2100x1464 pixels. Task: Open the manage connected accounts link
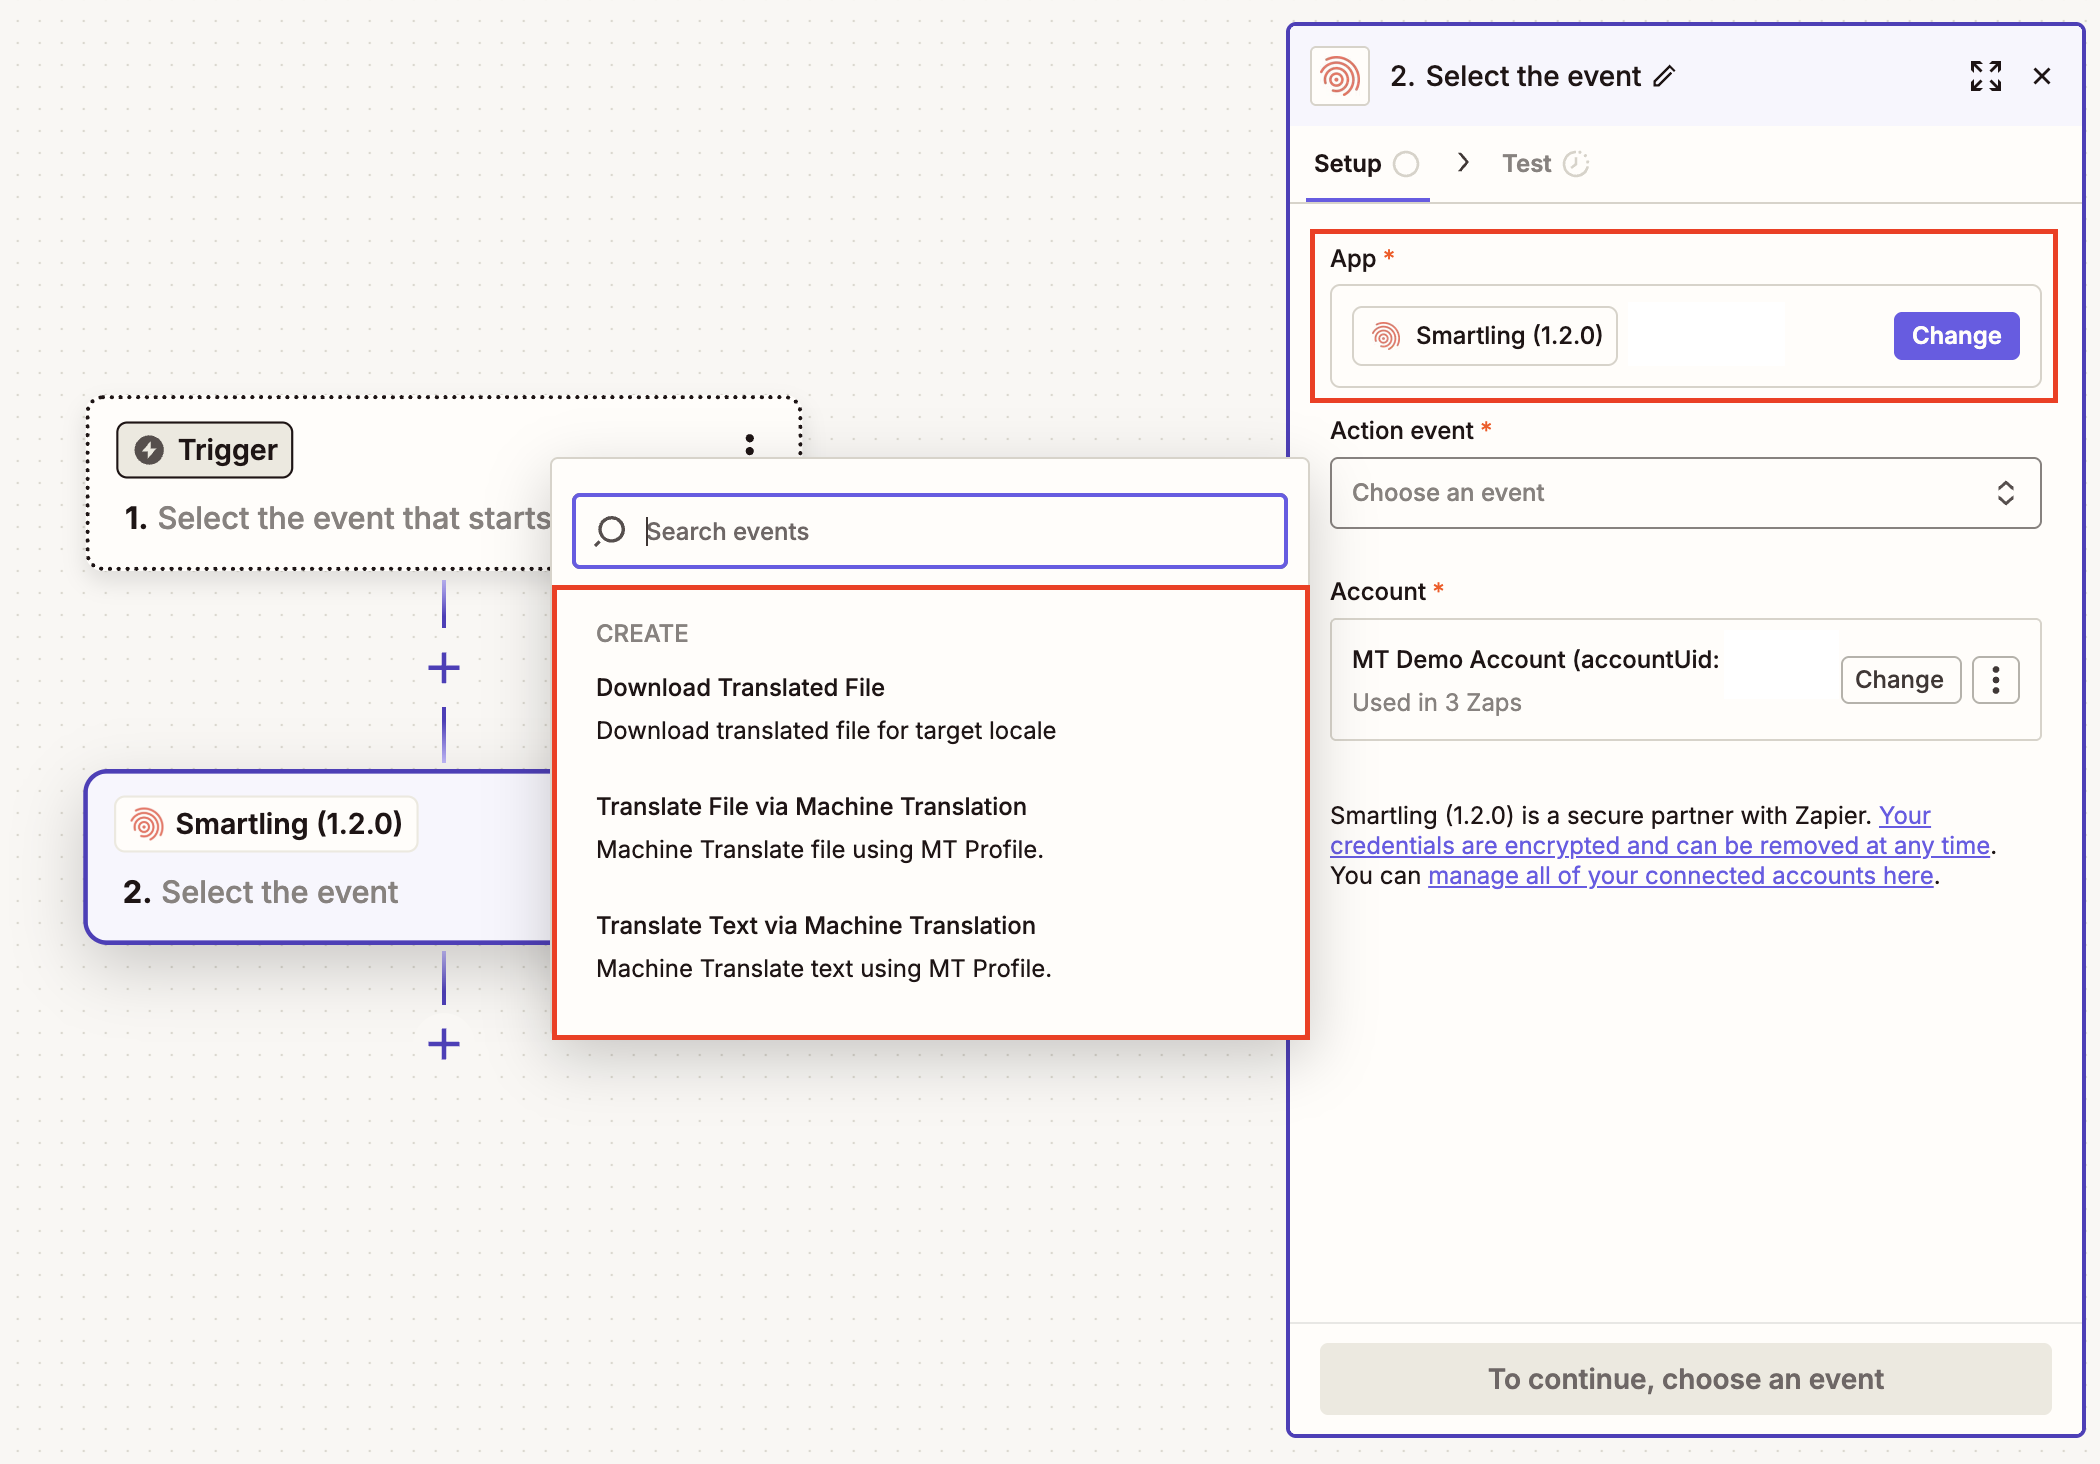click(1680, 876)
